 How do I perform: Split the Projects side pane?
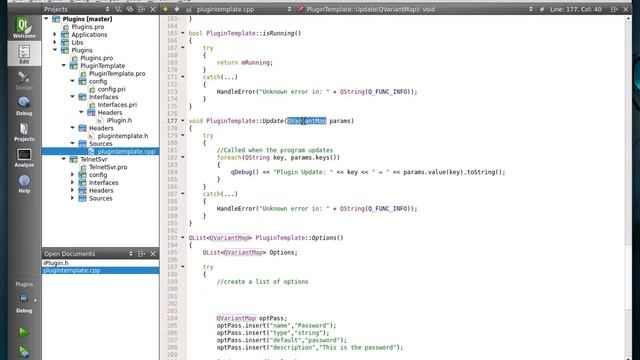coord(141,9)
